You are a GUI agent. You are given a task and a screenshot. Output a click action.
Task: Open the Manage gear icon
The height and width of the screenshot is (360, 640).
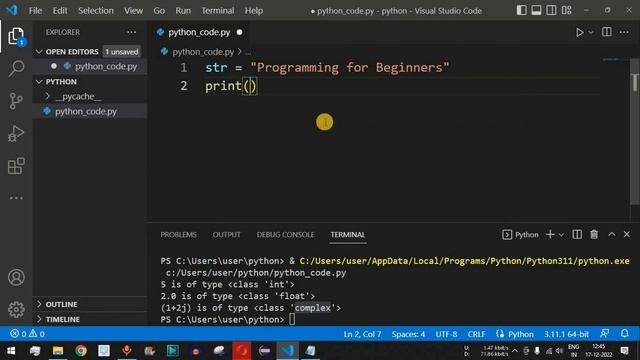pos(16,309)
